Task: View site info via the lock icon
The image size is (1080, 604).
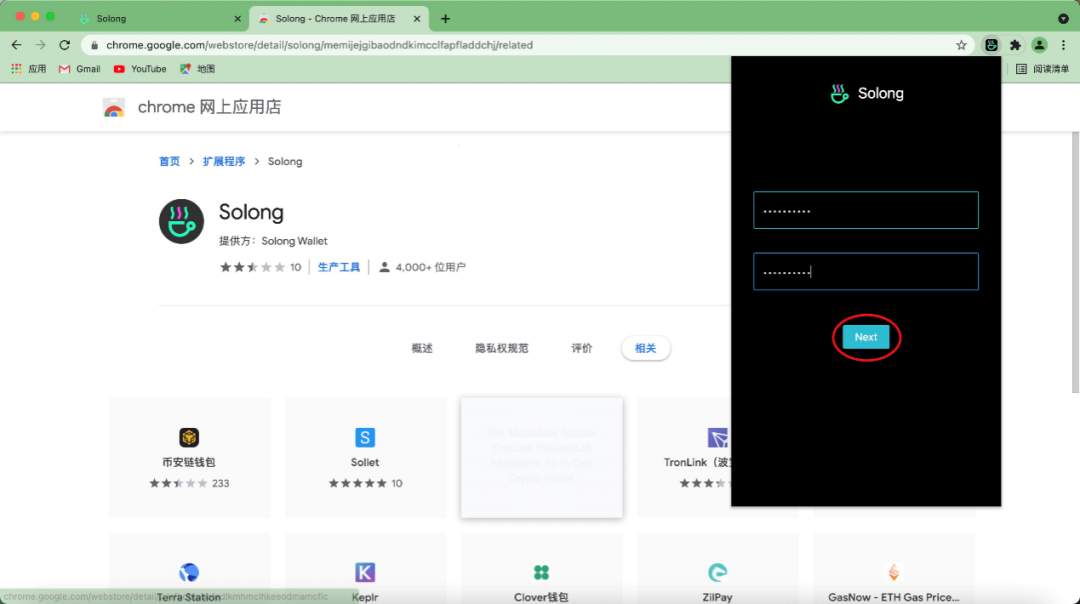Action: (94, 45)
